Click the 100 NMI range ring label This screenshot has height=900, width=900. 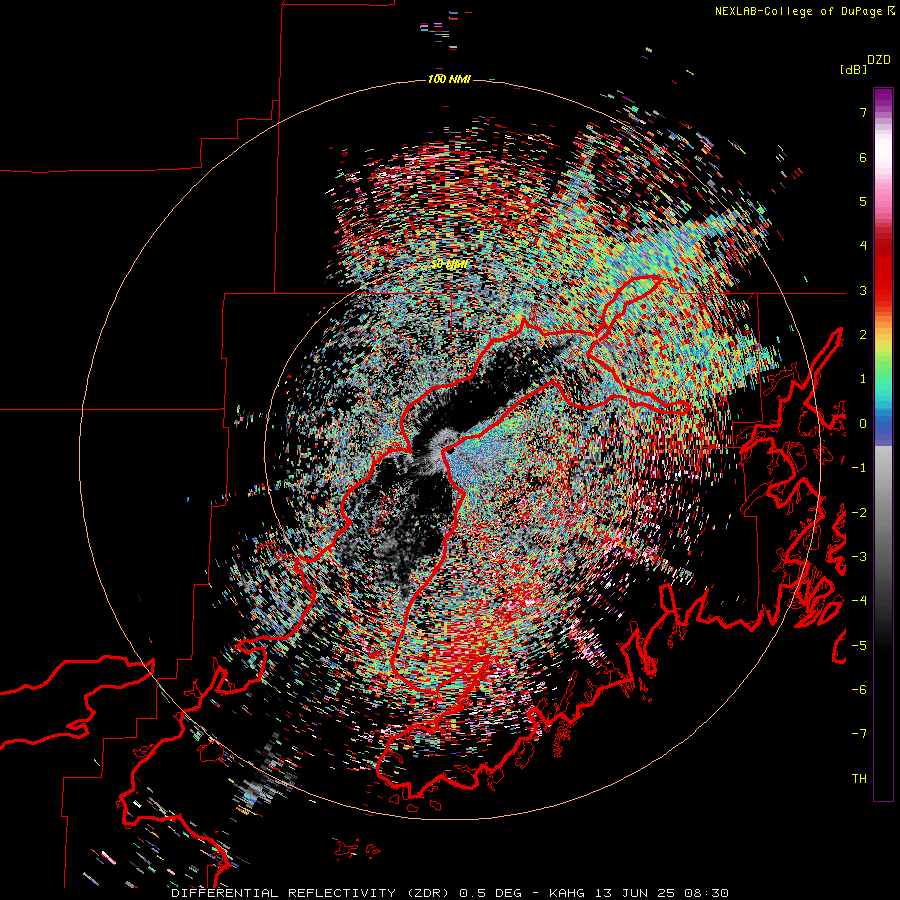click(x=449, y=79)
